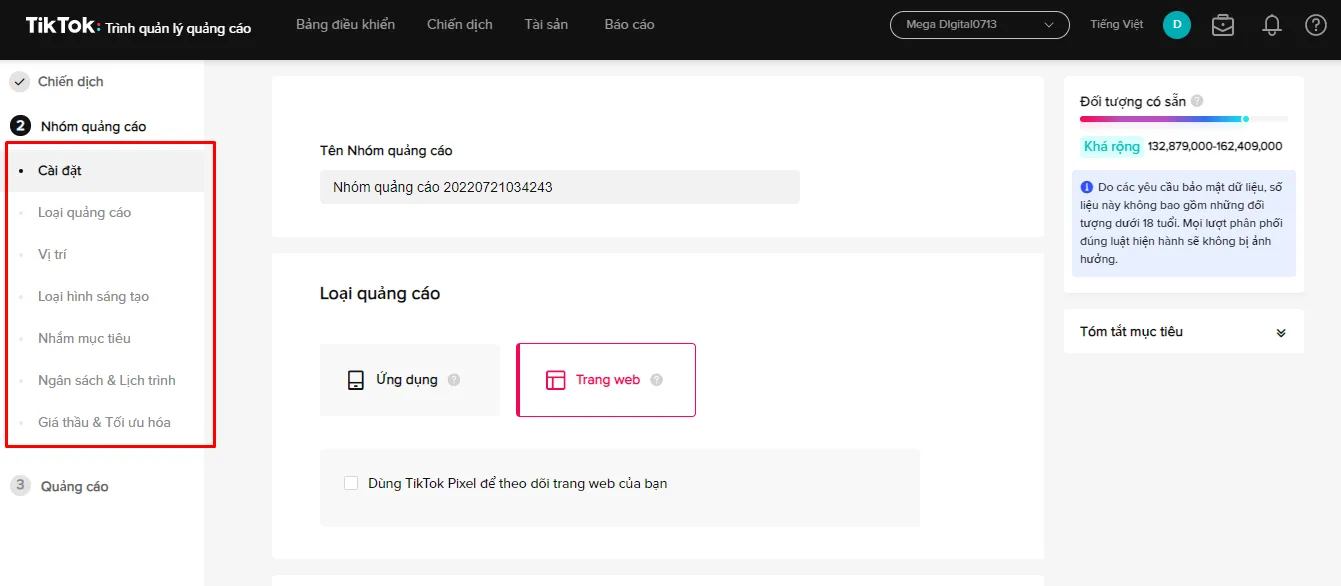This screenshot has height=586, width=1341.
Task: Jump to Giá thầu & Tối ưu hóa section
Action: pyautogui.click(x=105, y=422)
